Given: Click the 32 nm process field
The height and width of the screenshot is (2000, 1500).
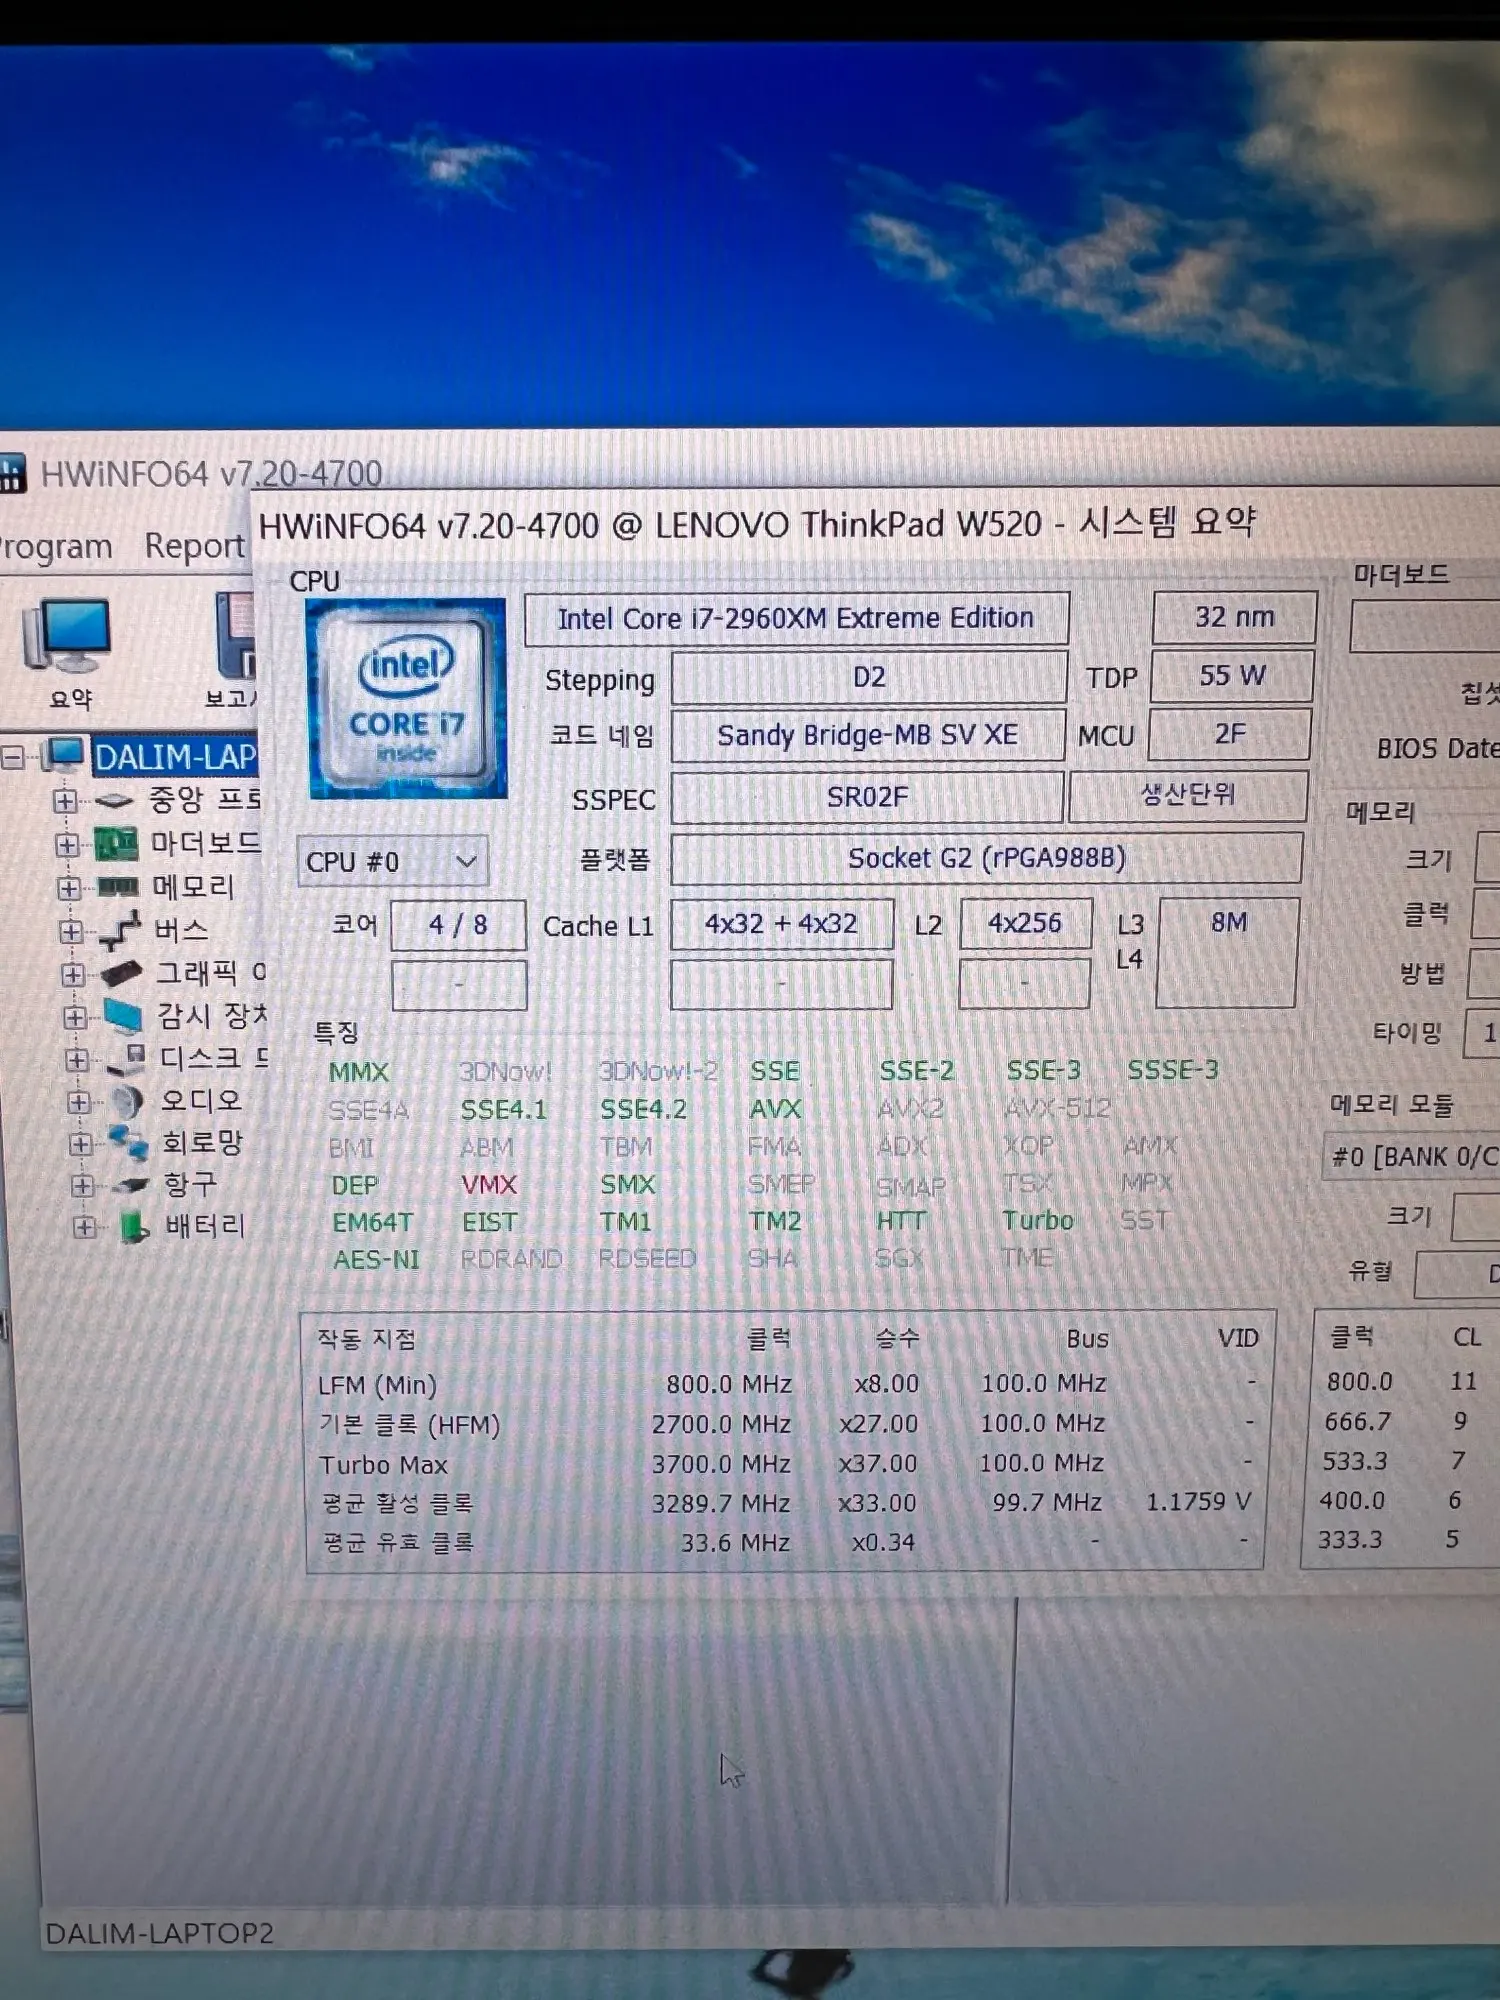Looking at the screenshot, I should (x=1235, y=617).
